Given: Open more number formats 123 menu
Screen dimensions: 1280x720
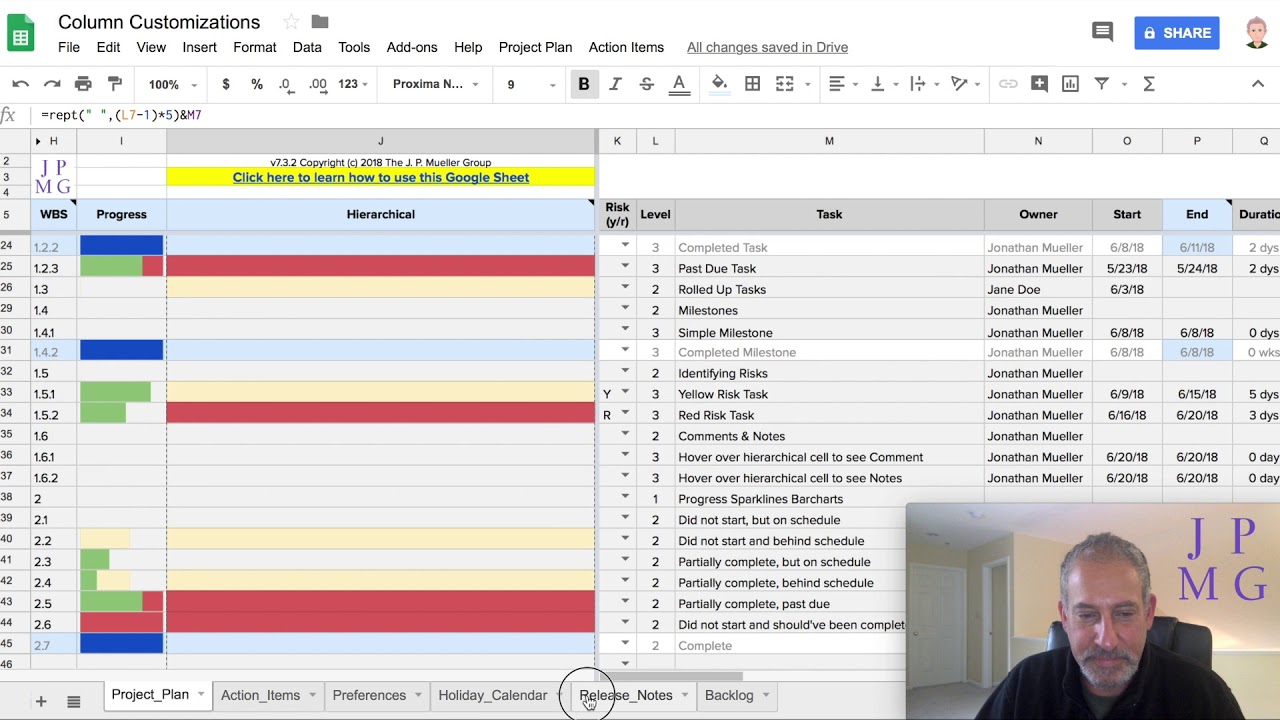Looking at the screenshot, I should tap(353, 84).
